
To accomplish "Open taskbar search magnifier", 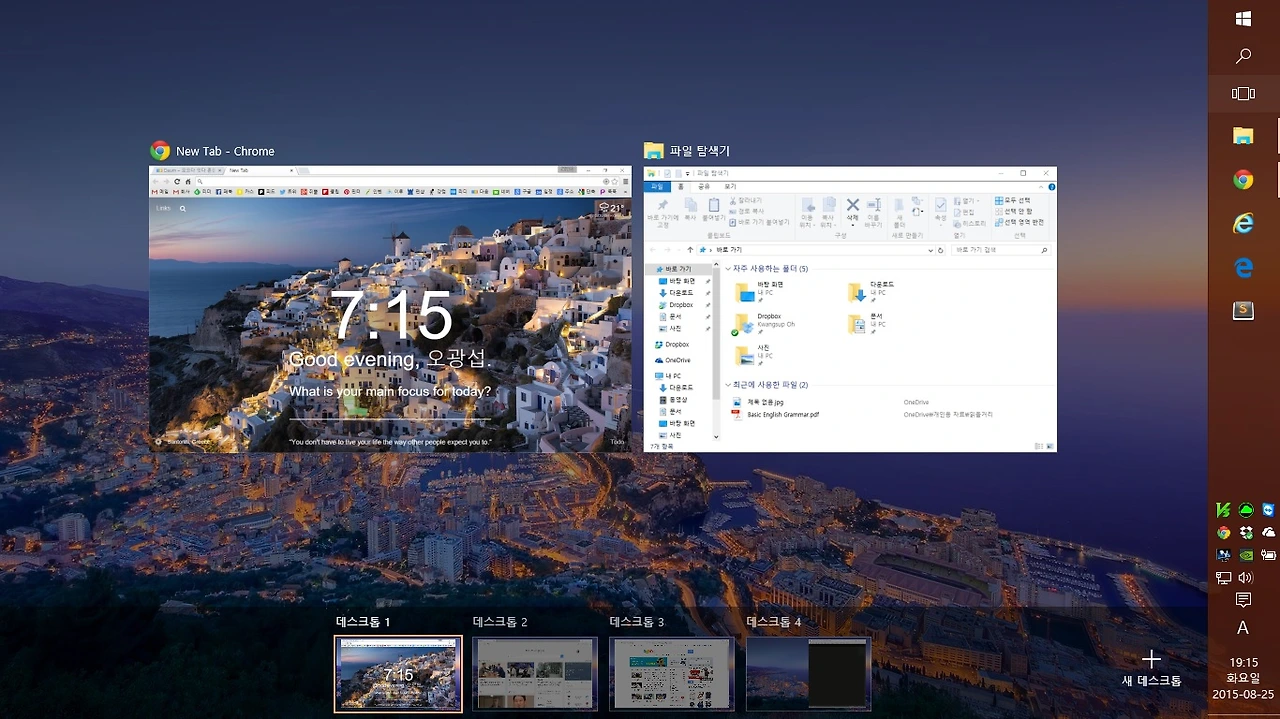I will point(1243,56).
